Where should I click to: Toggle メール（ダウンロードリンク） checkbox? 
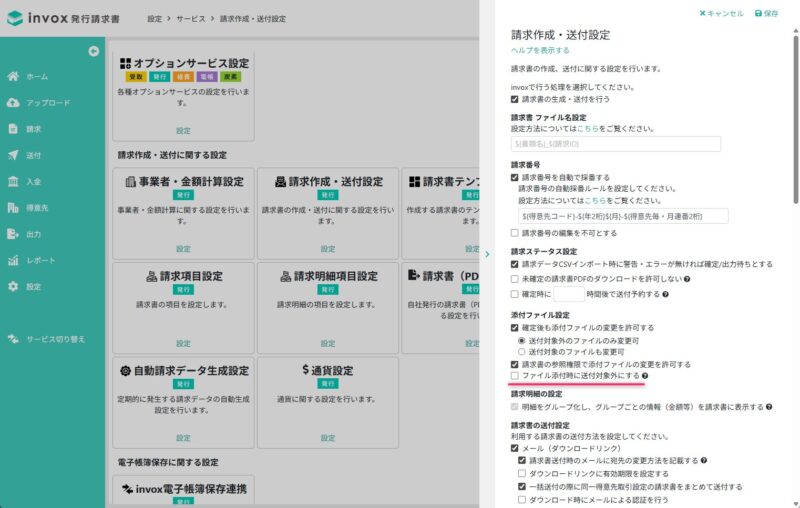click(514, 448)
